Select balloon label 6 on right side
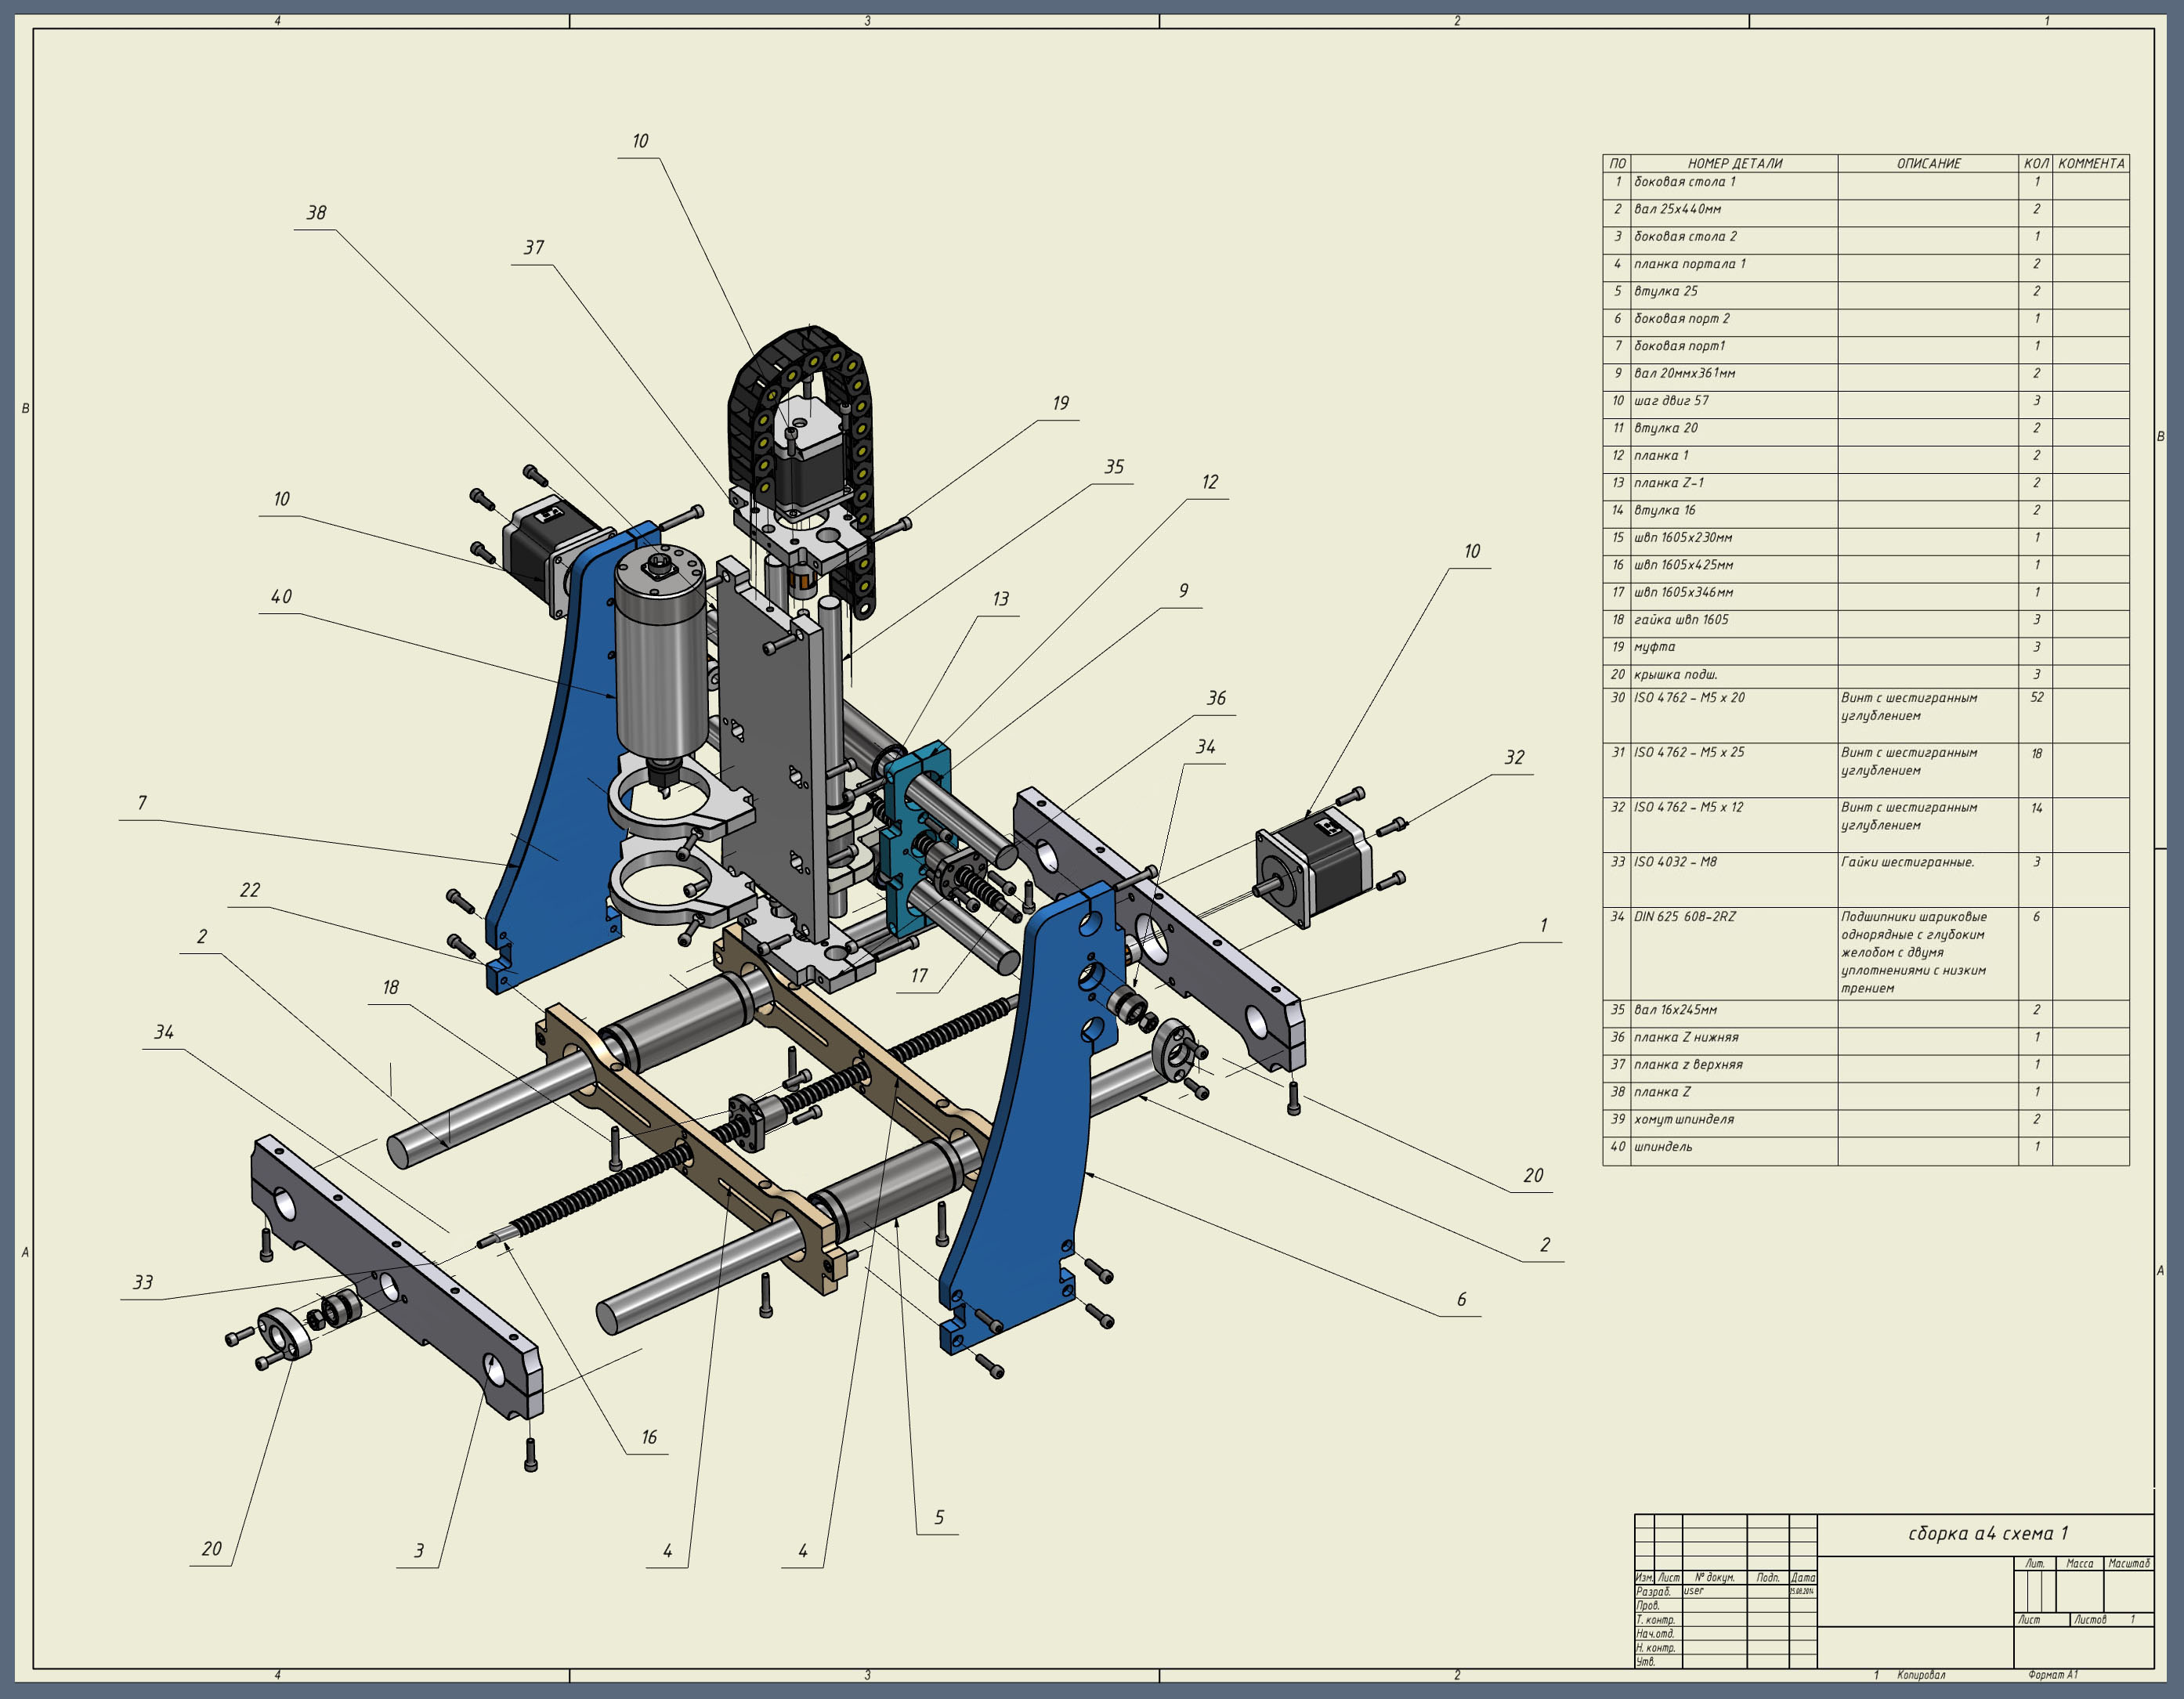This screenshot has height=1699, width=2184. 1461,1300
